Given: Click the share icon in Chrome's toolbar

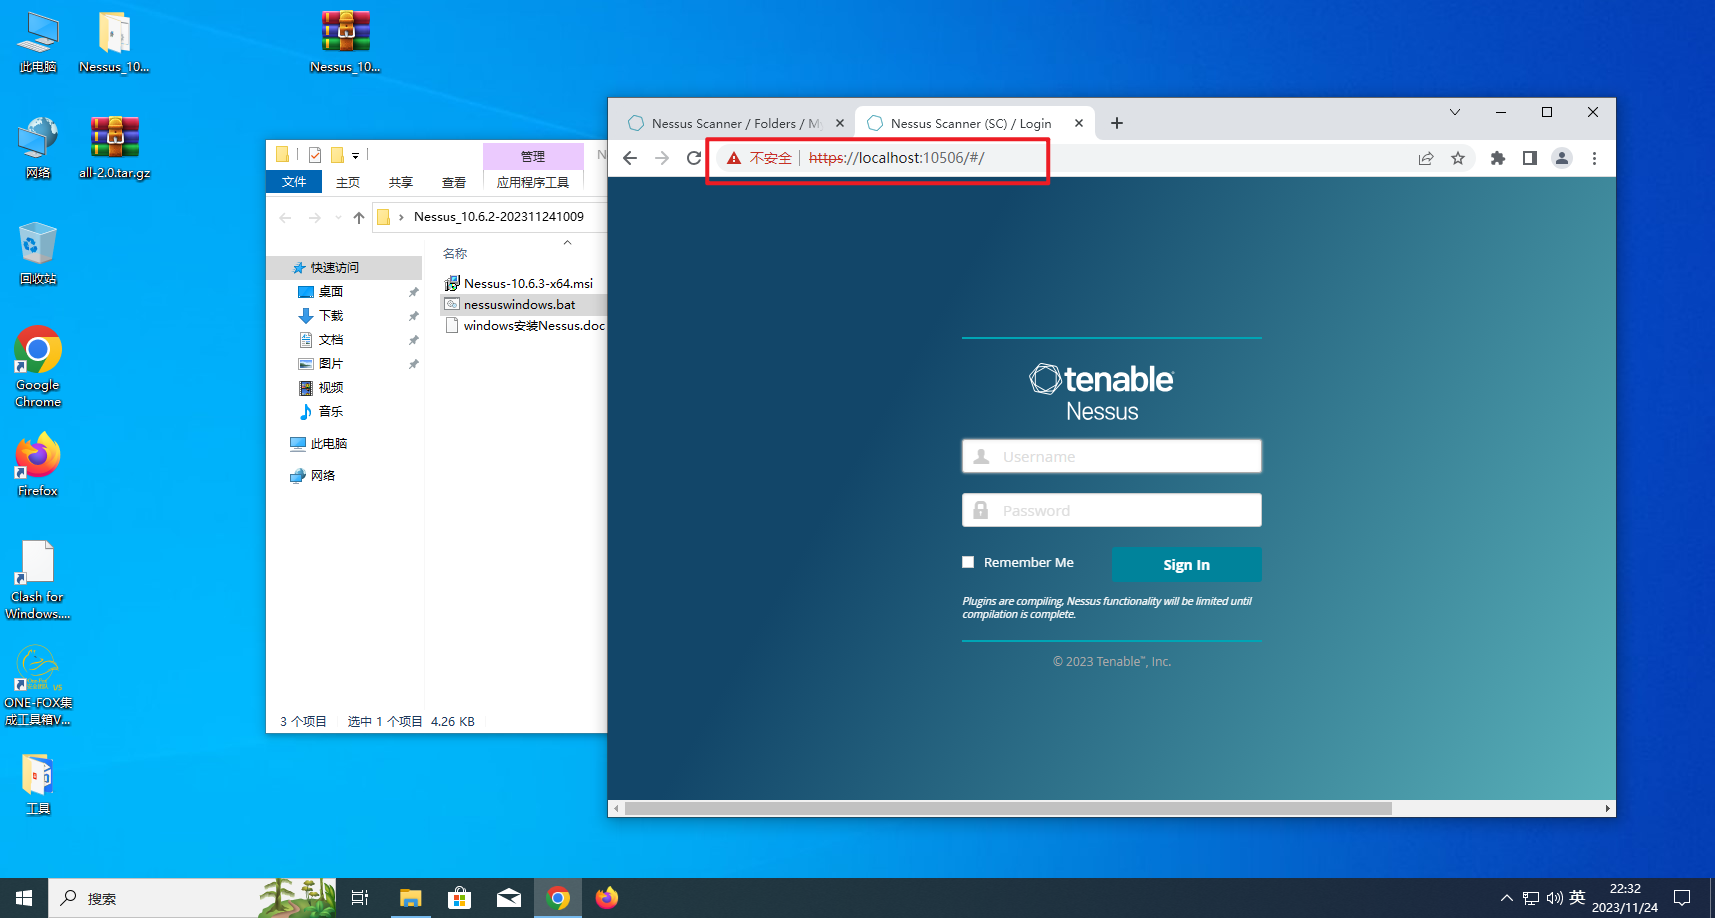Looking at the screenshot, I should [1425, 157].
